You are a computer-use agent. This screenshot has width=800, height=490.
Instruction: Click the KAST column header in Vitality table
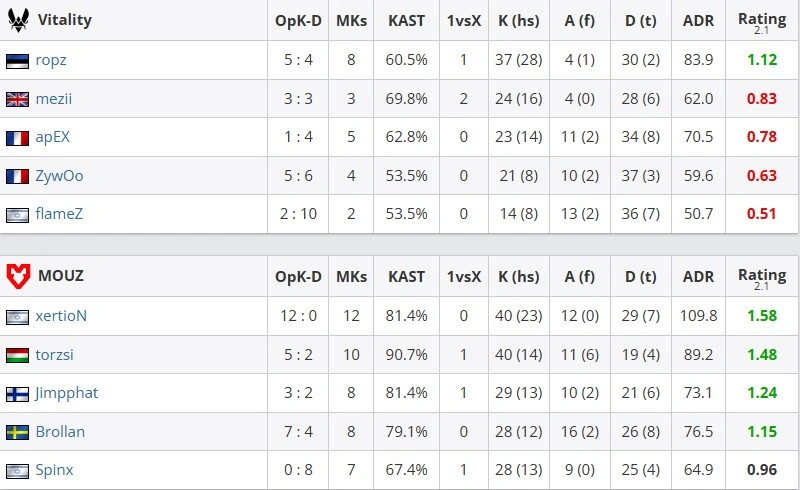(x=407, y=20)
